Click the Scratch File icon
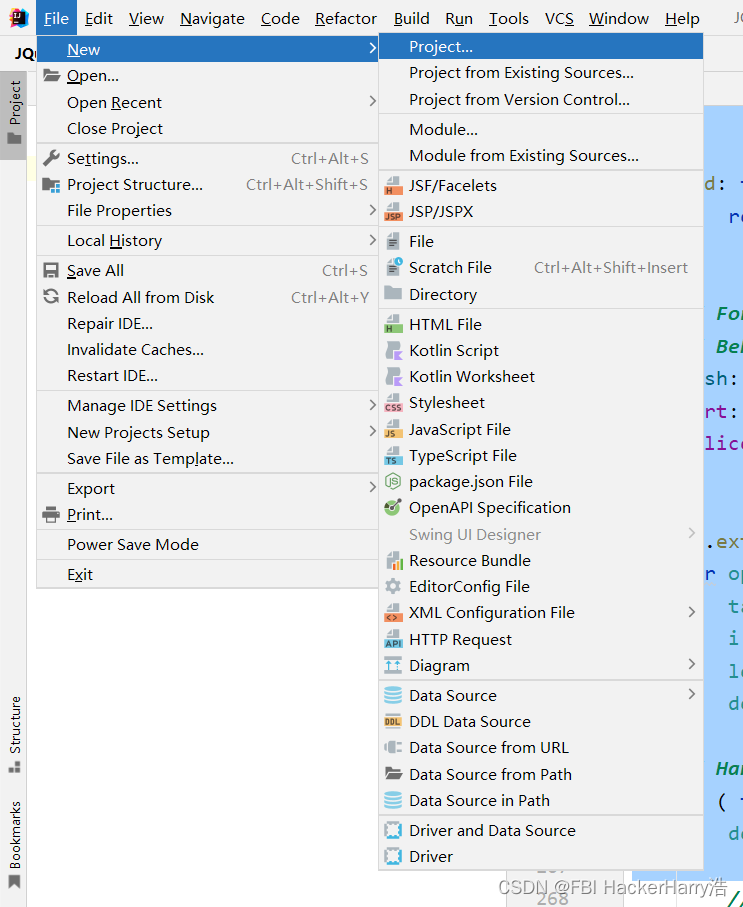Viewport: 743px width, 907px height. pyautogui.click(x=393, y=267)
